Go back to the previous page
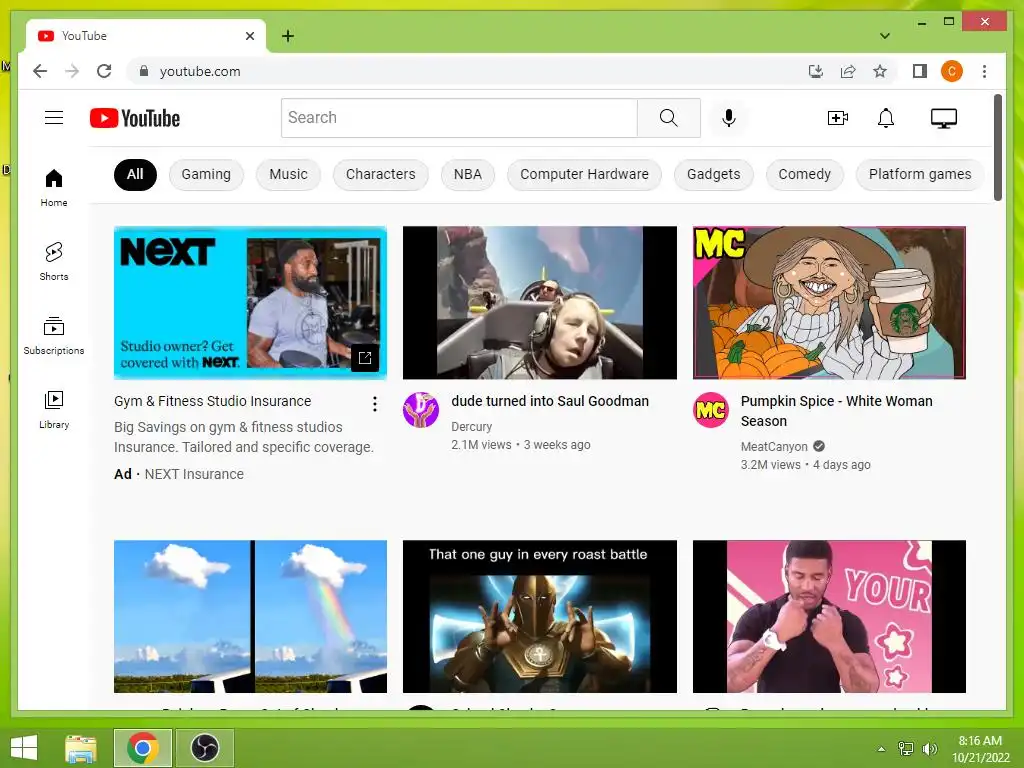This screenshot has width=1024, height=768. pyautogui.click(x=40, y=71)
